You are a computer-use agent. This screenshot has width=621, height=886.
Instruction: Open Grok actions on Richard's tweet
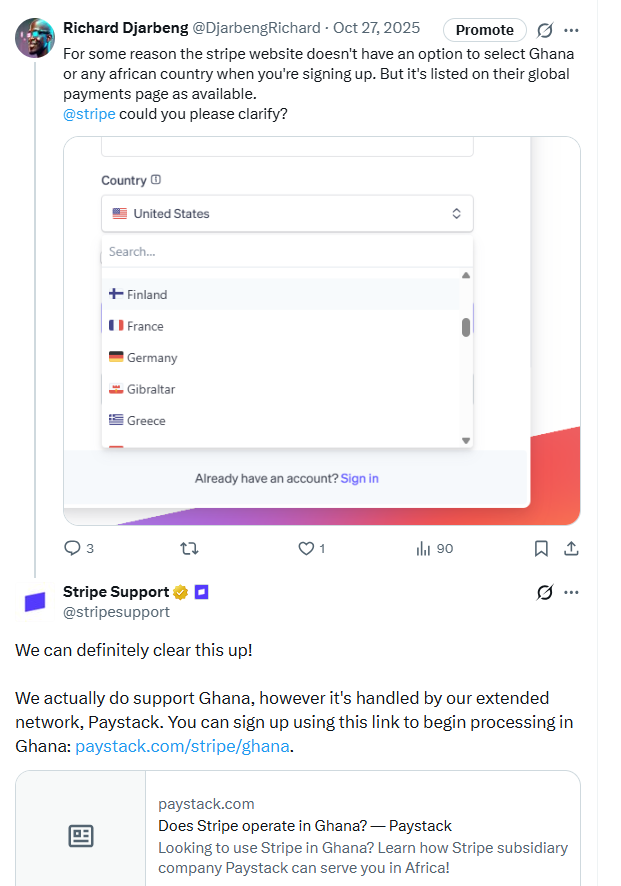tap(544, 31)
